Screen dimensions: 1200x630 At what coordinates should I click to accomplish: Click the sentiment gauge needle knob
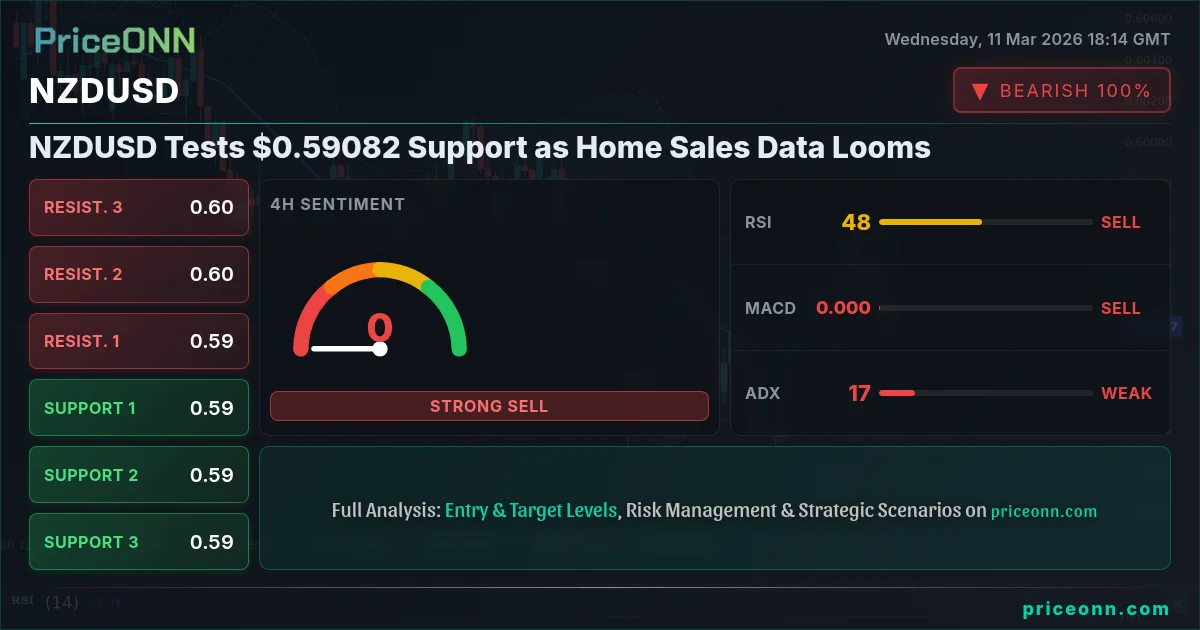point(380,349)
